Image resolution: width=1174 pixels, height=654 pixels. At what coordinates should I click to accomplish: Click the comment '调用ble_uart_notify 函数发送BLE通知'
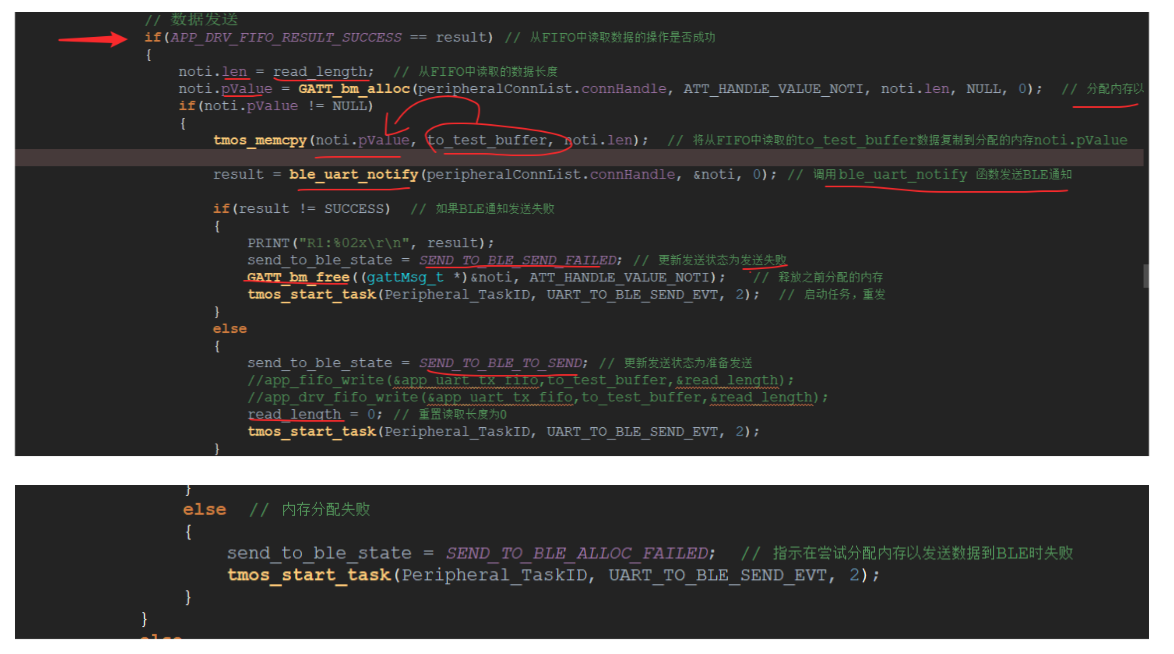coord(942,175)
